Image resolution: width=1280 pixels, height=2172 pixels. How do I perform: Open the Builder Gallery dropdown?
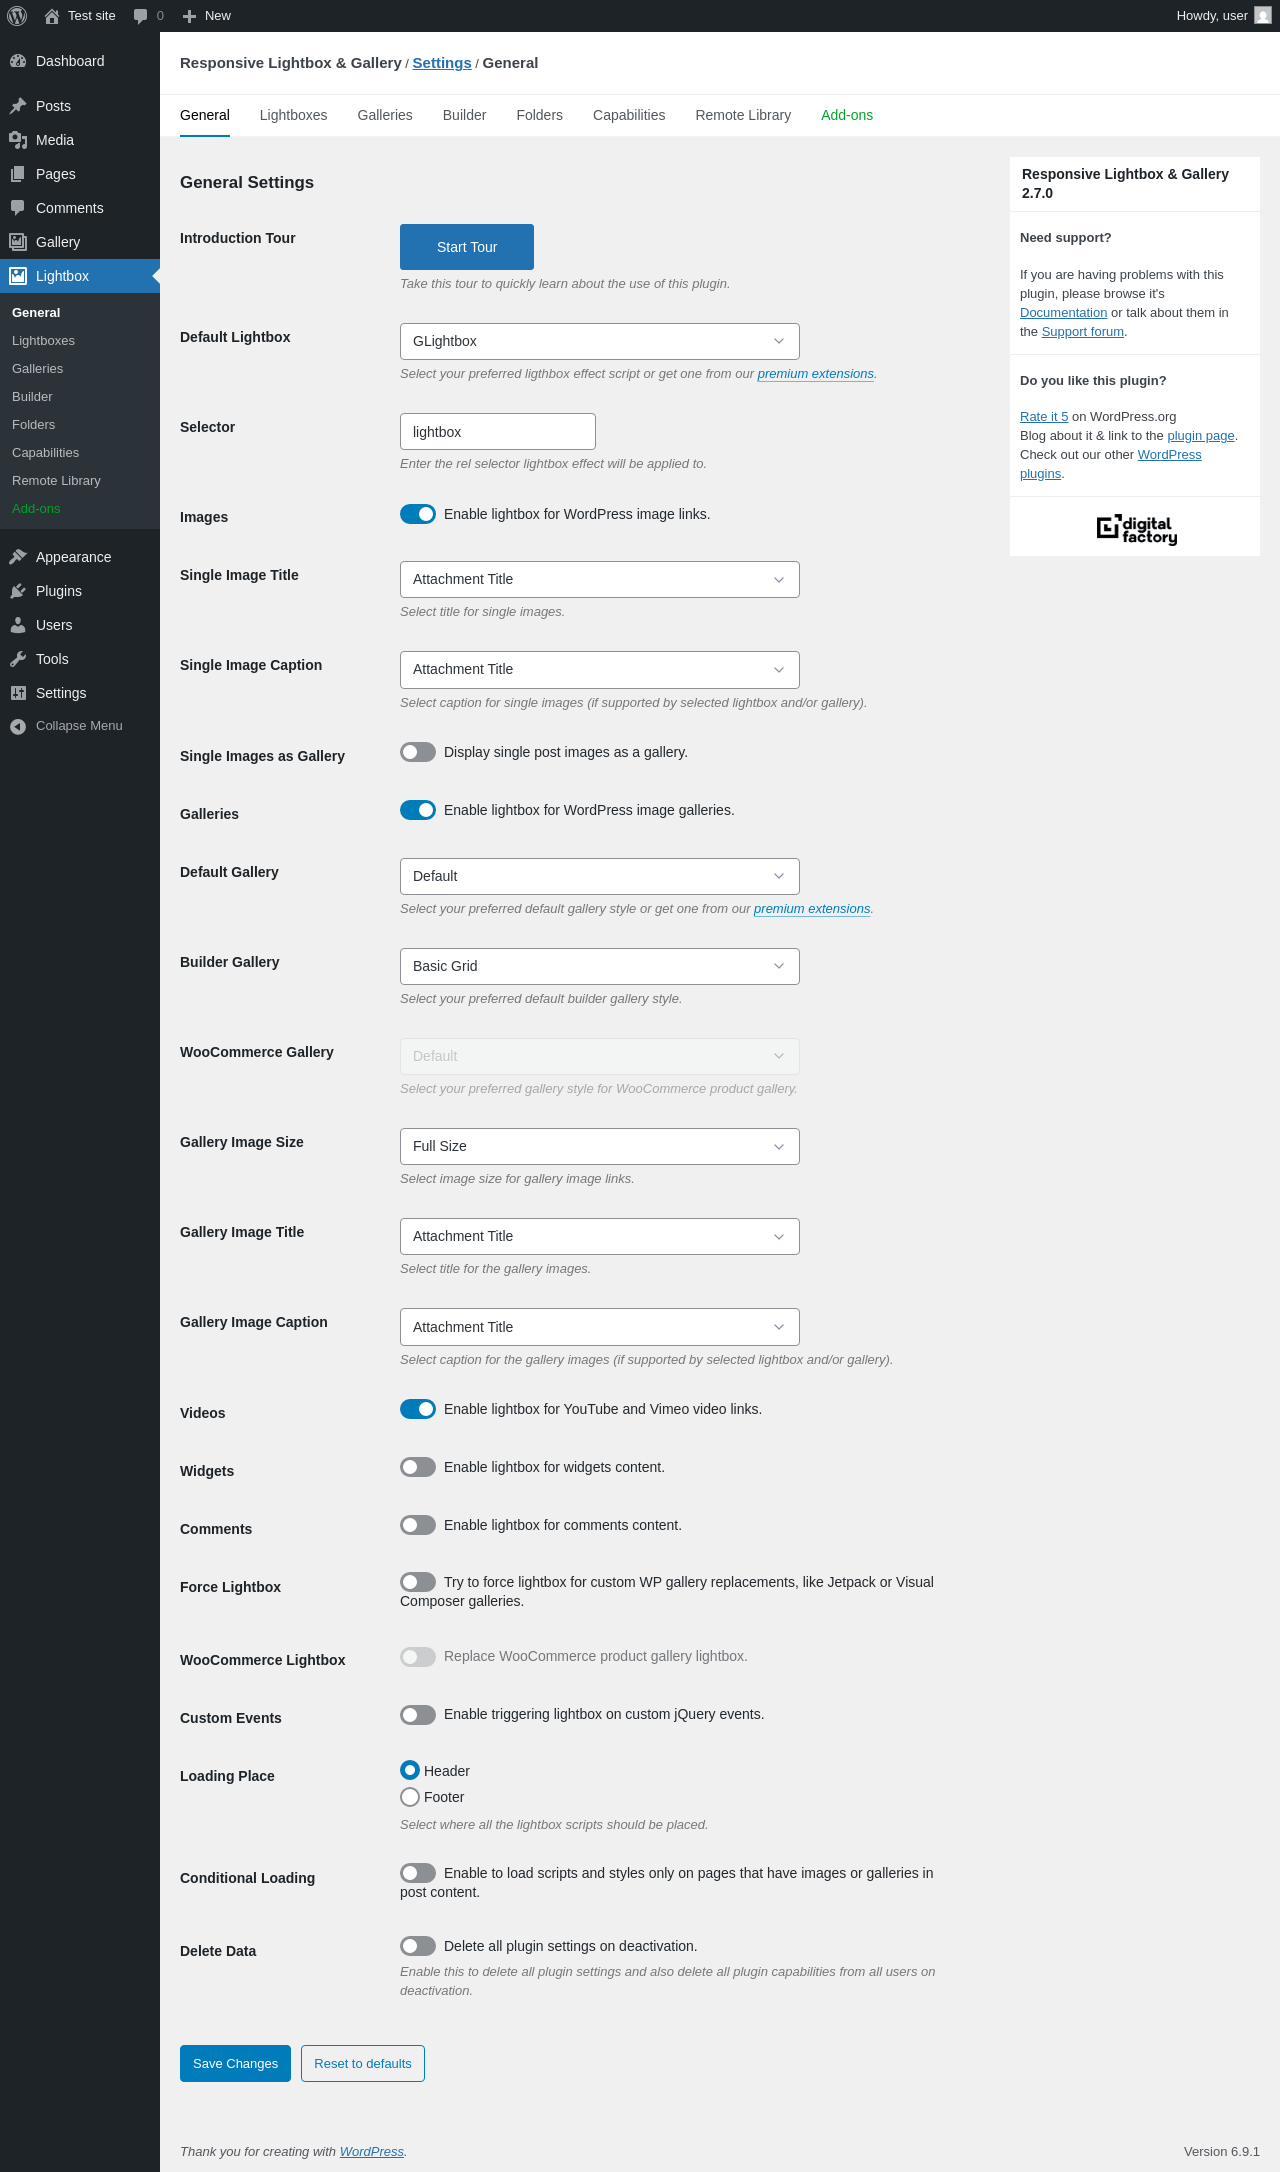pos(599,966)
